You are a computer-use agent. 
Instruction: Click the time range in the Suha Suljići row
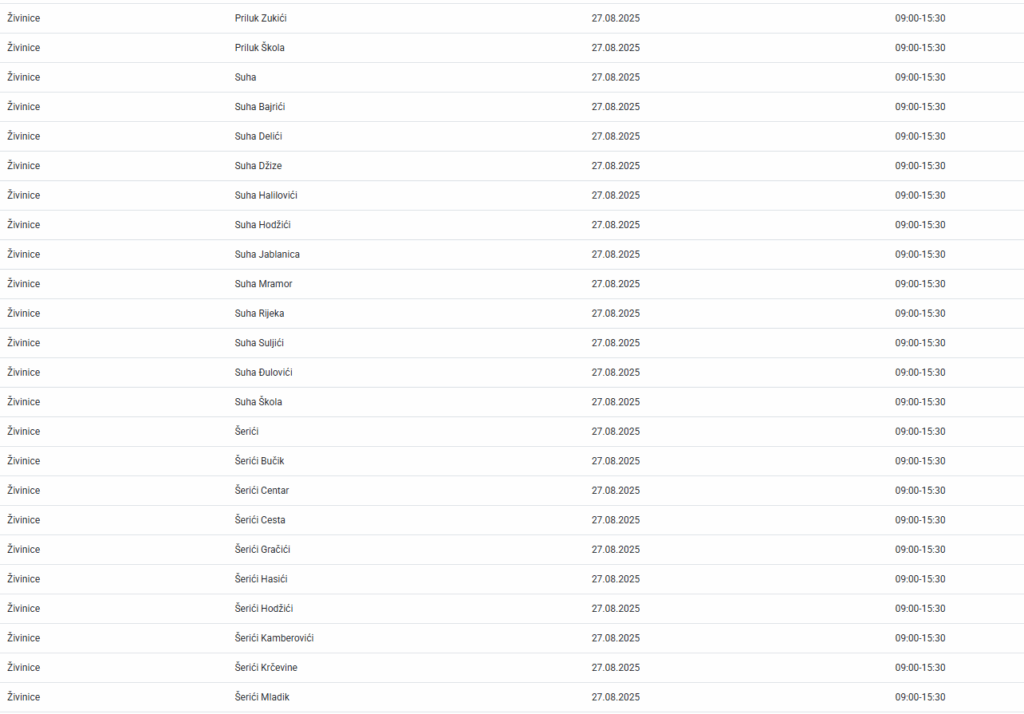point(919,343)
